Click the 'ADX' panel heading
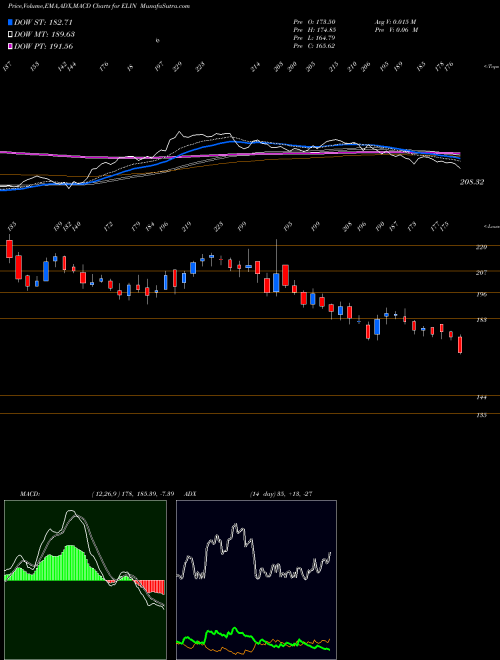 (190, 494)
